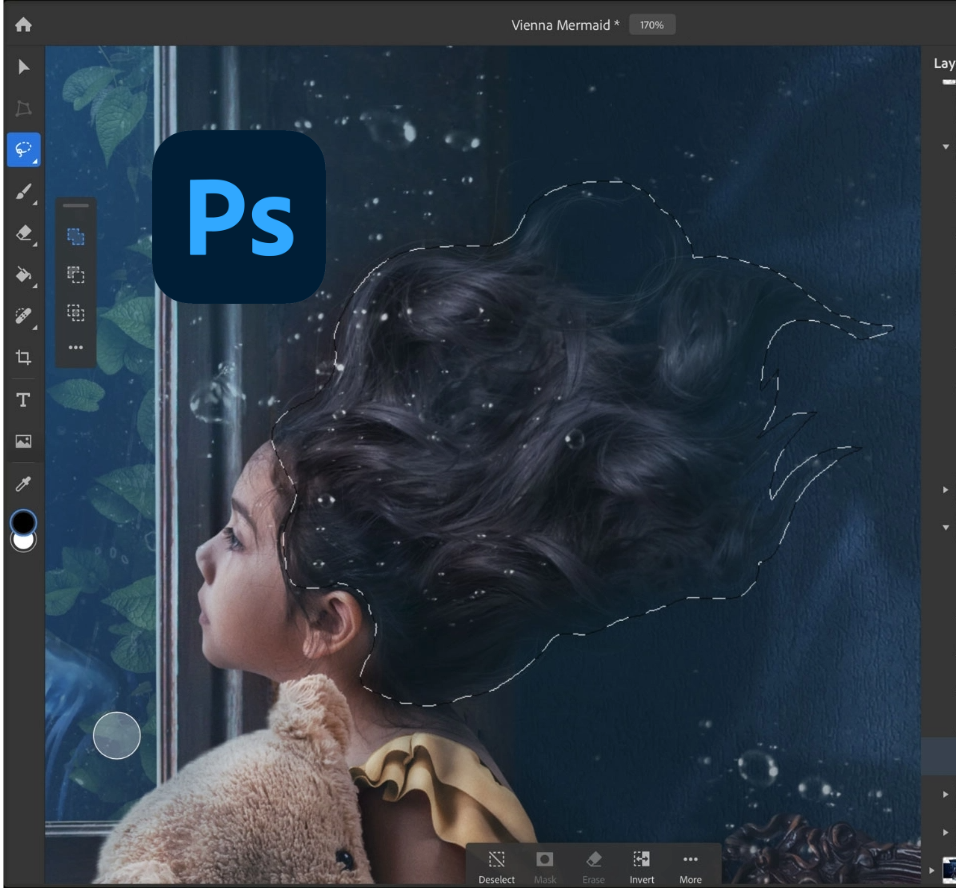Image resolution: width=956 pixels, height=888 pixels.
Task: Select the Brush tool
Action: coord(23,192)
